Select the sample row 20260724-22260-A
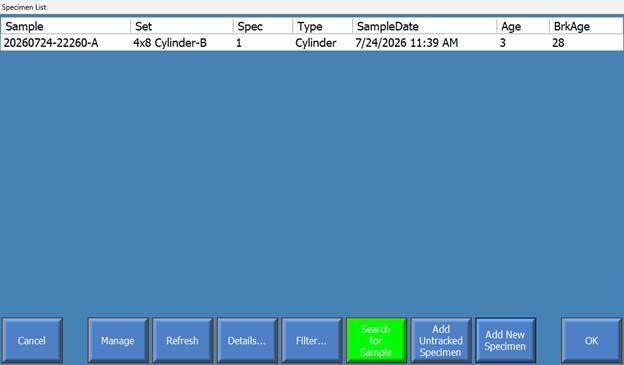The height and width of the screenshot is (365, 624). (312, 43)
